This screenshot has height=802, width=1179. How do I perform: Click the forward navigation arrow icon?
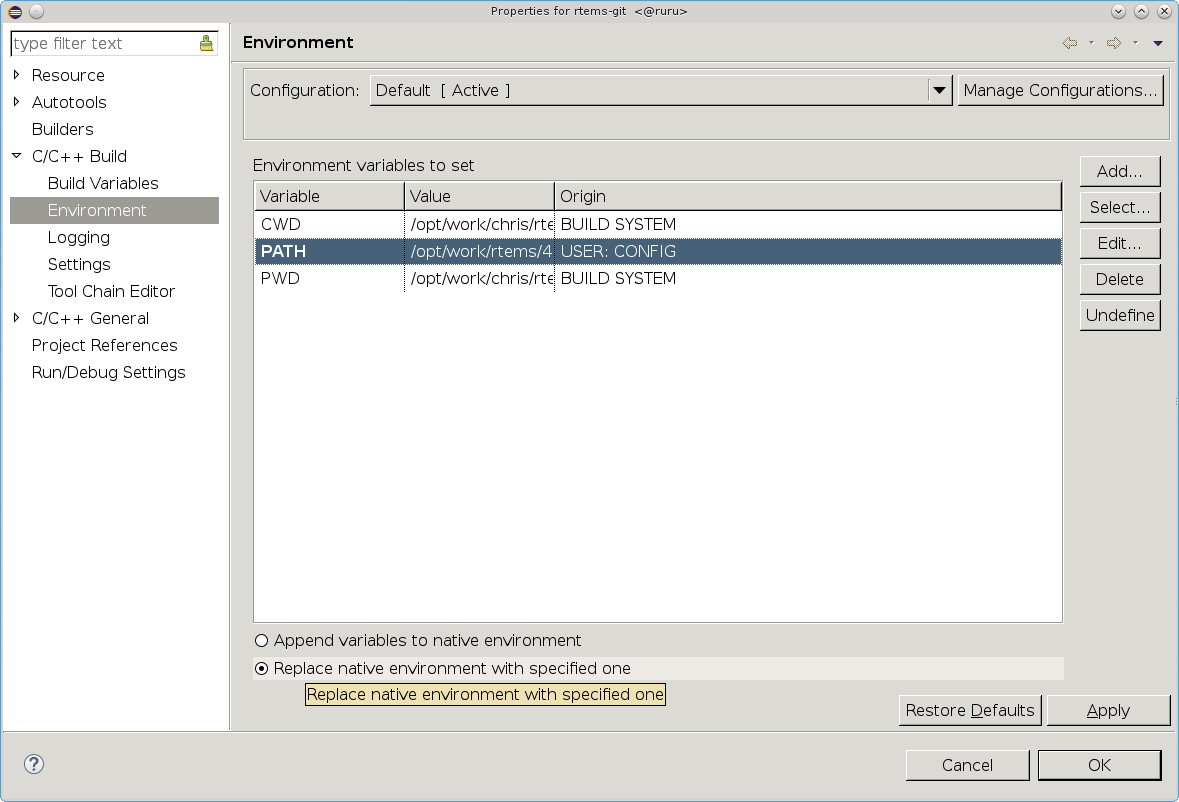[x=1113, y=43]
